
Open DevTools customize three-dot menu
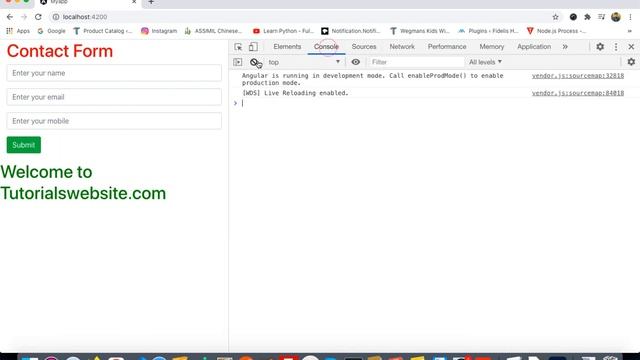click(x=616, y=47)
